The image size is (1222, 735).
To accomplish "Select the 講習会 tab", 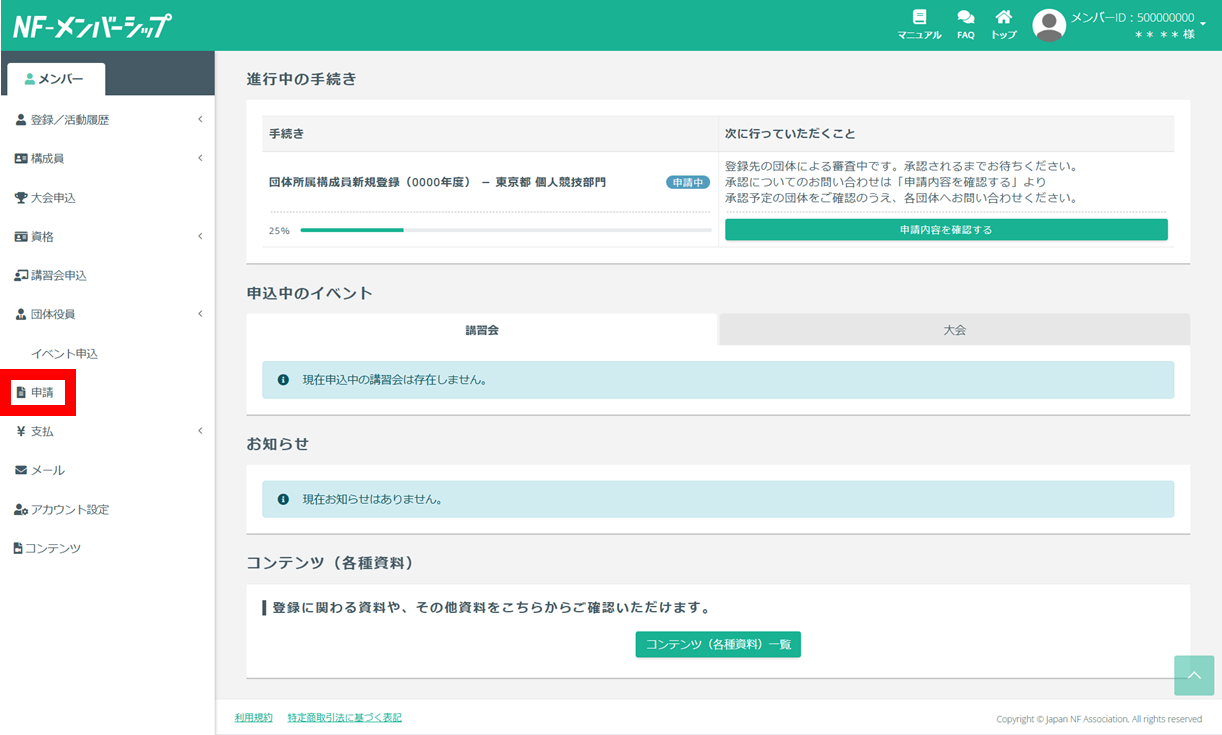I will tap(482, 329).
